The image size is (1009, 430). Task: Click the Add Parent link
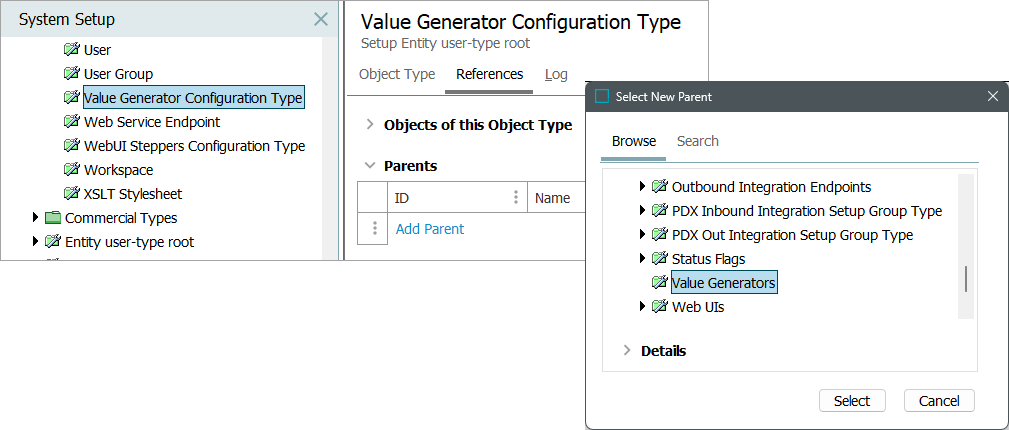click(430, 229)
